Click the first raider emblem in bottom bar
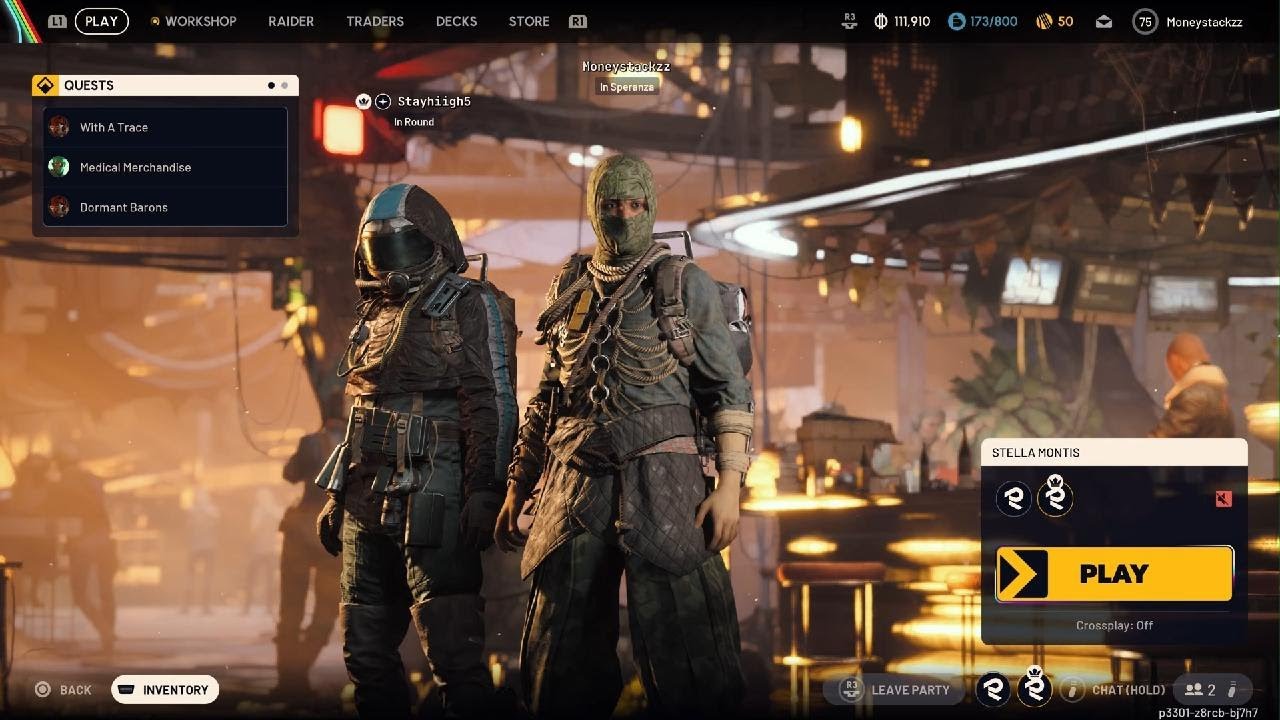Screen dimensions: 1280x720 click(993, 688)
